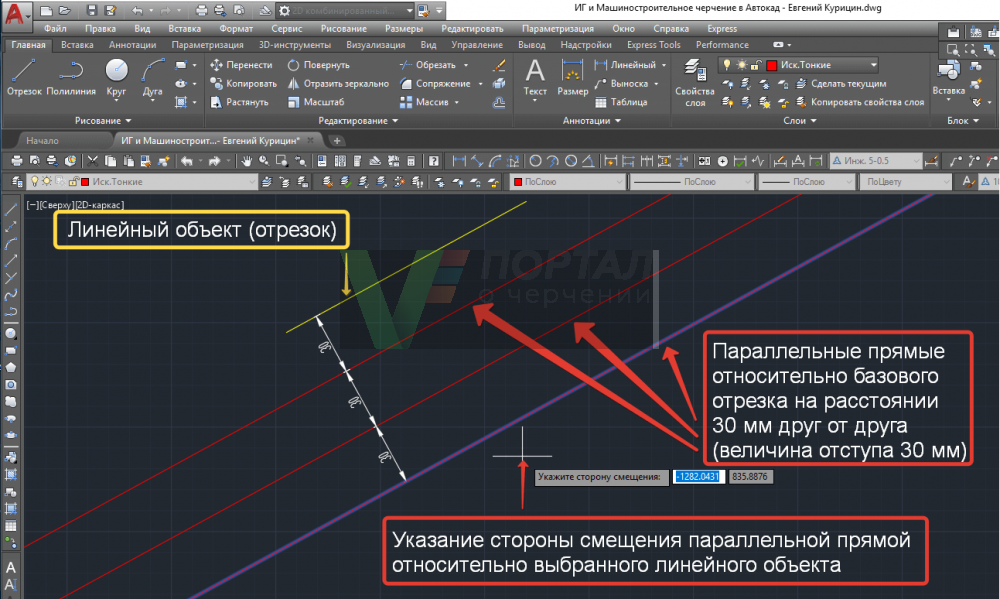This screenshot has height=599, width=1000.
Task: Insert a Таблица (Table)
Action: point(621,102)
